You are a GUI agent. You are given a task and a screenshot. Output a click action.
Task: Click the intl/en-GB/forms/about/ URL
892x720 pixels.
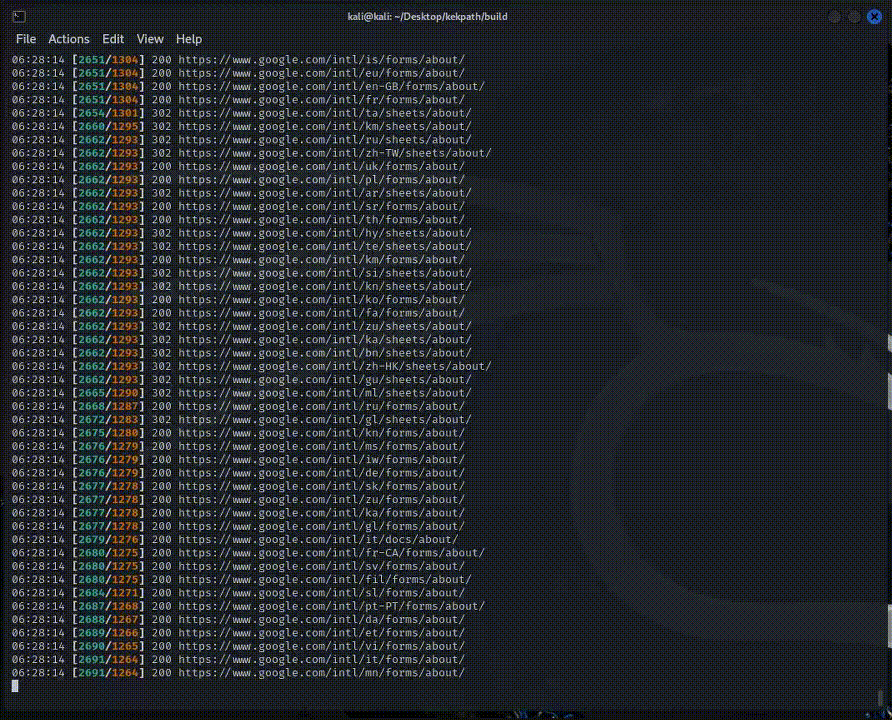click(x=332, y=86)
